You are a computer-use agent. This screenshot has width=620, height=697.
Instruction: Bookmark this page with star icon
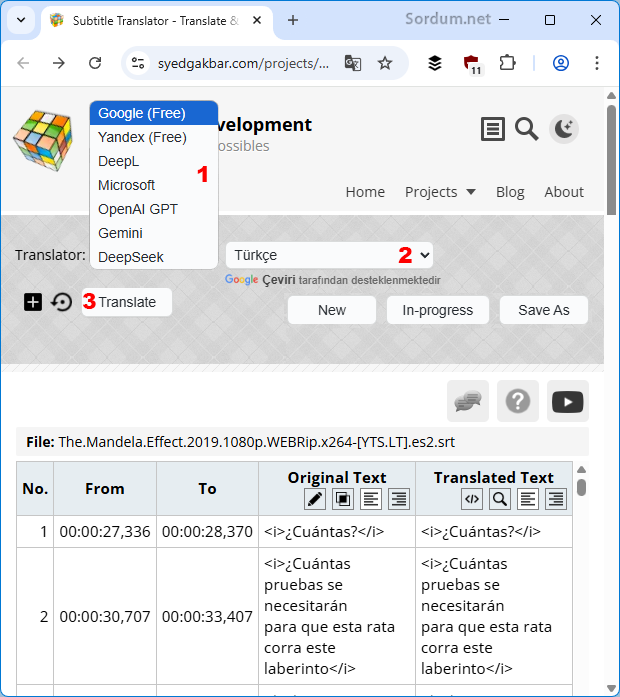point(385,63)
